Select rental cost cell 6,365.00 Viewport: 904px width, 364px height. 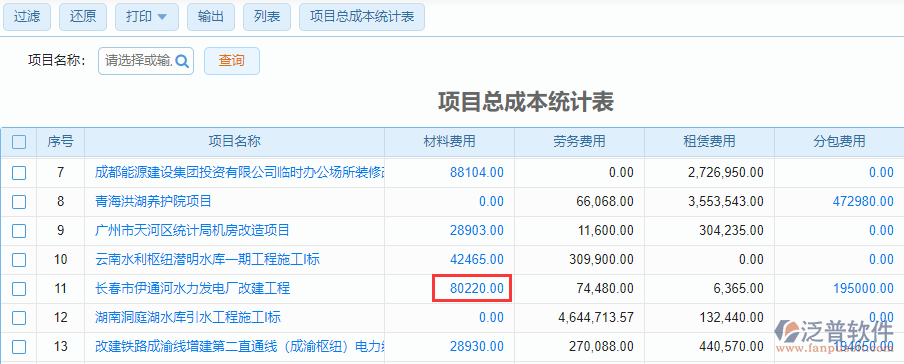click(x=709, y=288)
